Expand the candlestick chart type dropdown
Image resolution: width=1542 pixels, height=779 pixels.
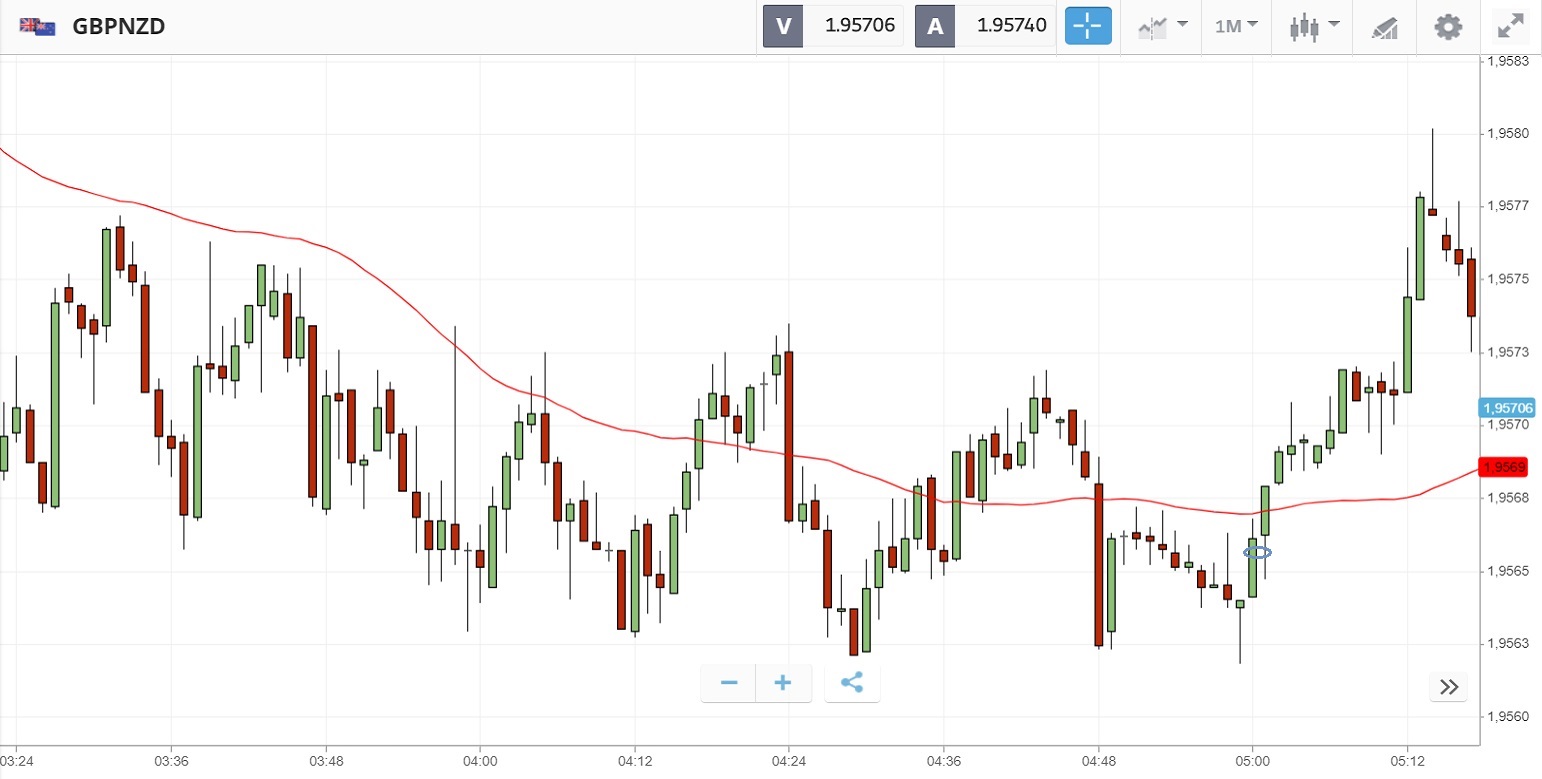click(x=1314, y=26)
